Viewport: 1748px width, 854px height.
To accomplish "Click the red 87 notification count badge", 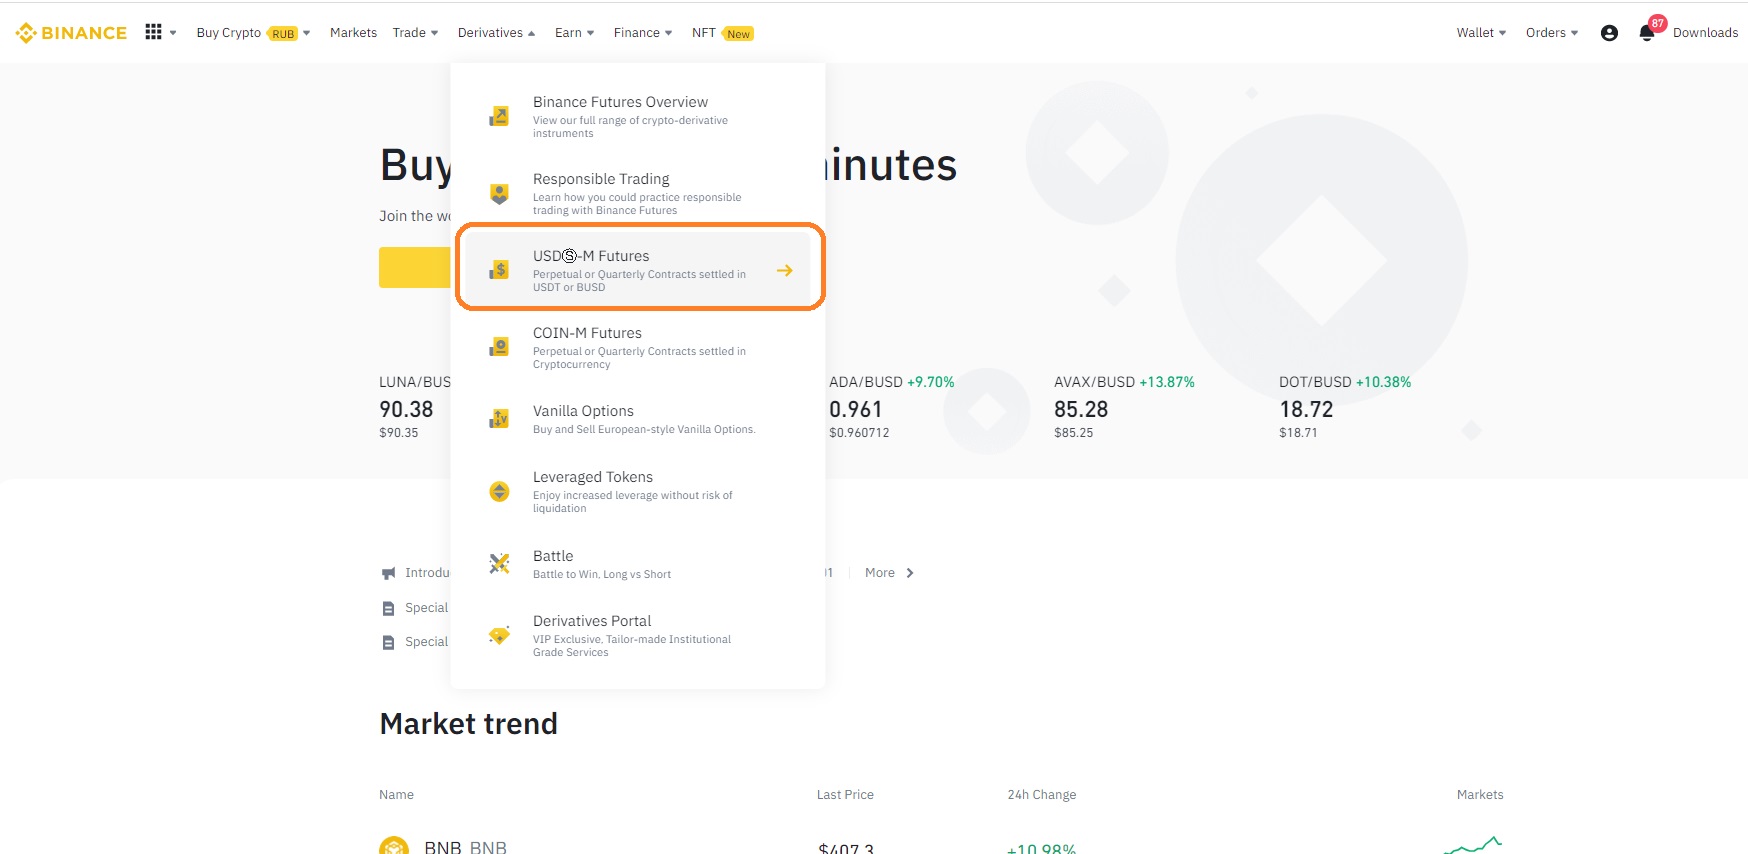I will click(x=1658, y=23).
